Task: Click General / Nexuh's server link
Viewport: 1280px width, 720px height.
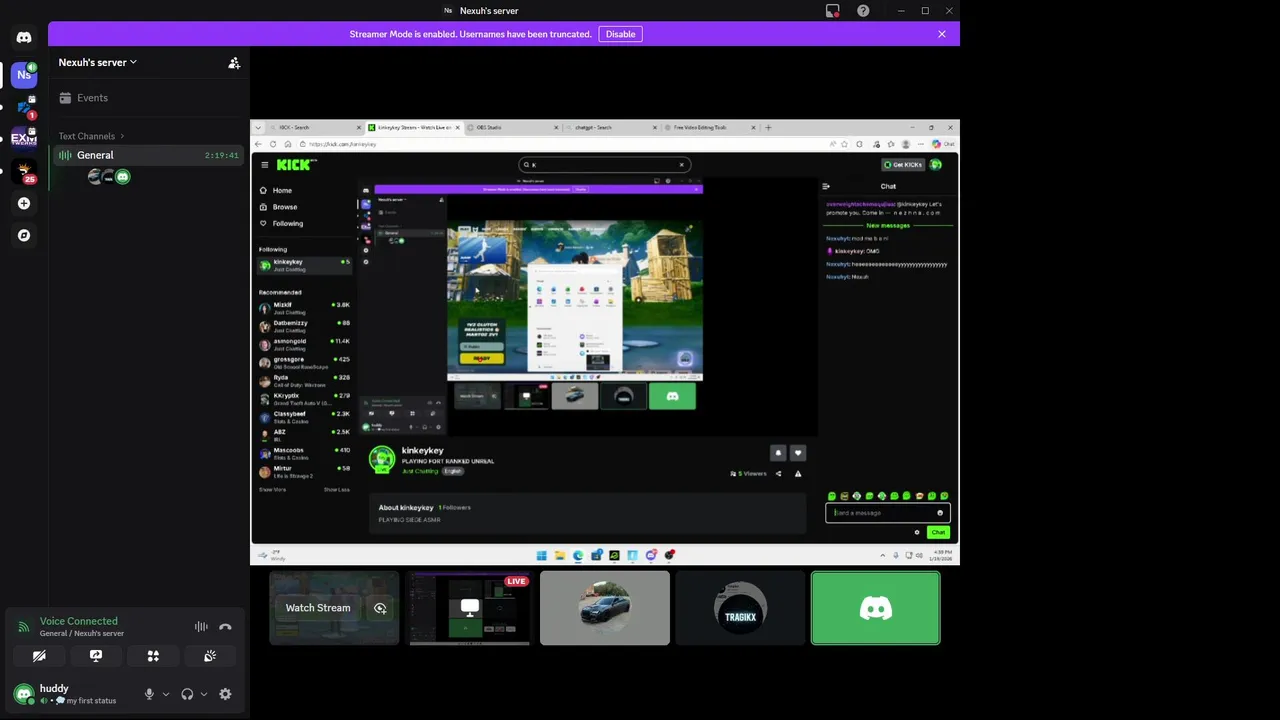Action: [x=82, y=633]
